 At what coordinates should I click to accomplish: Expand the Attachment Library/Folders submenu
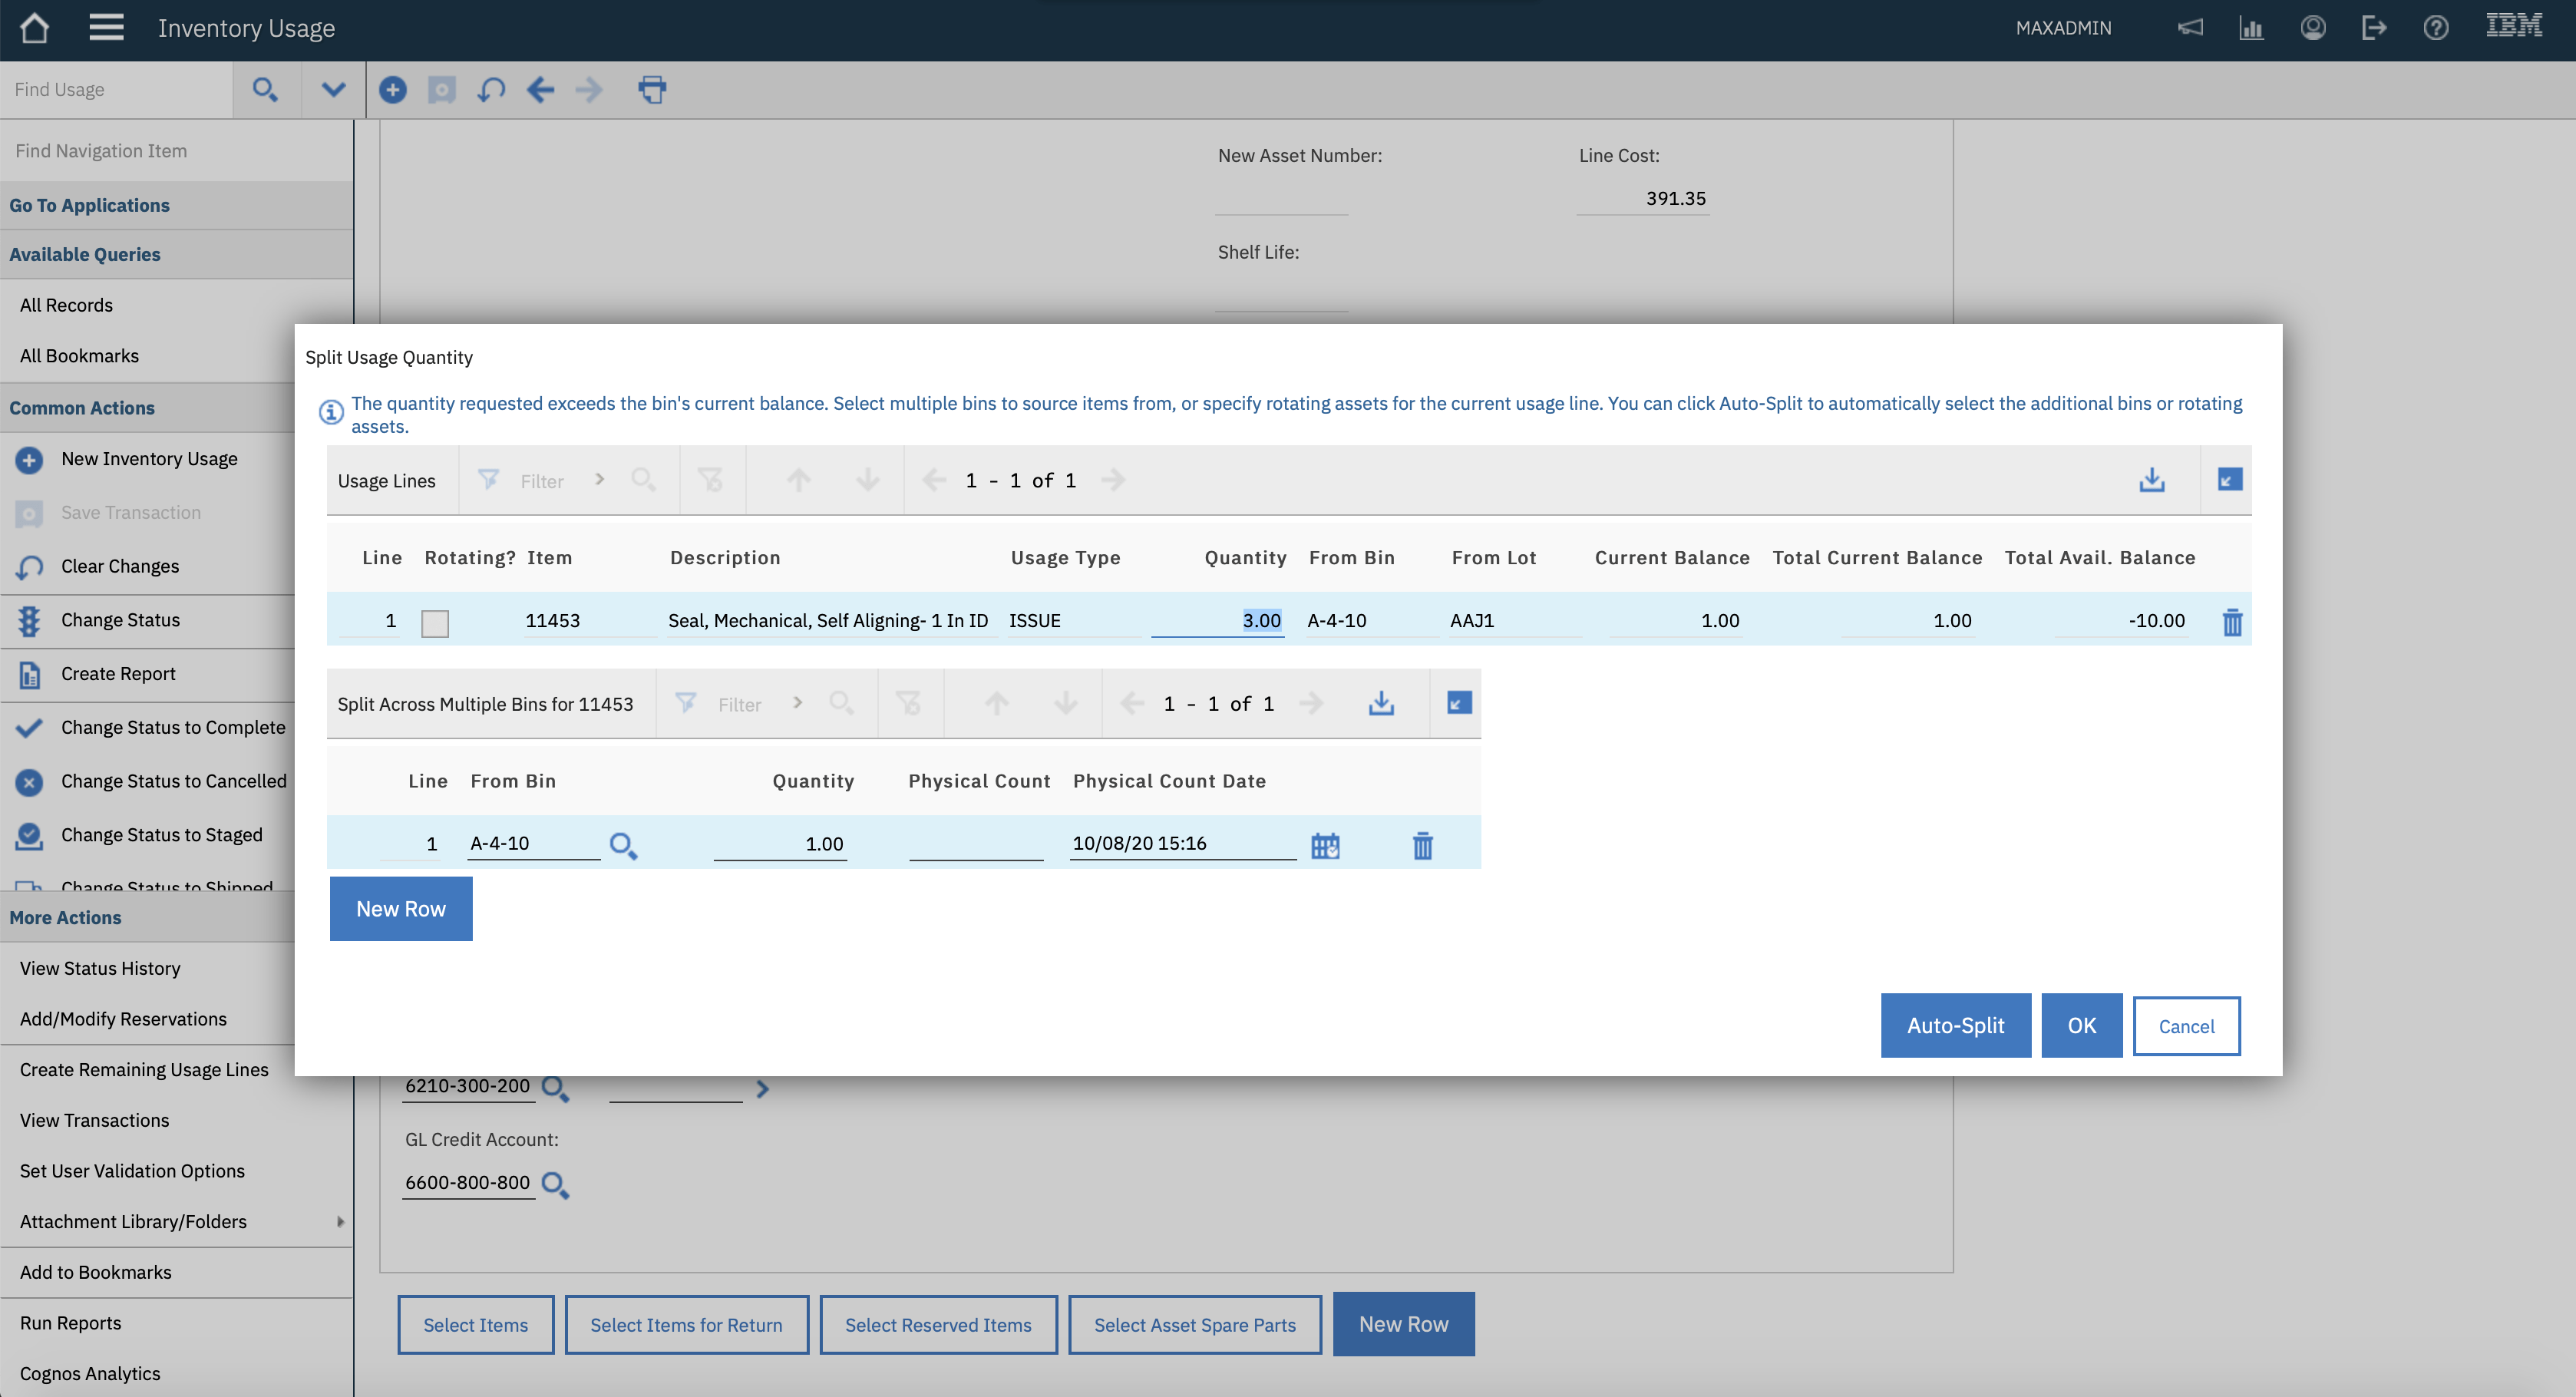(340, 1221)
